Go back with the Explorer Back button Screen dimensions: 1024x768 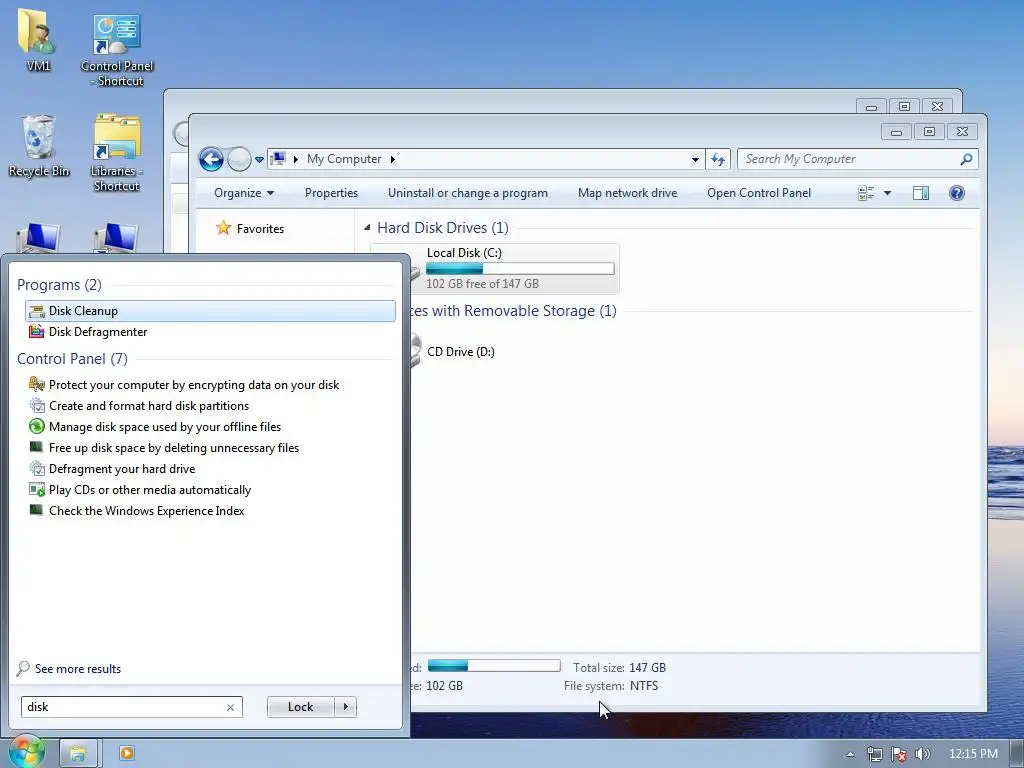(x=211, y=159)
